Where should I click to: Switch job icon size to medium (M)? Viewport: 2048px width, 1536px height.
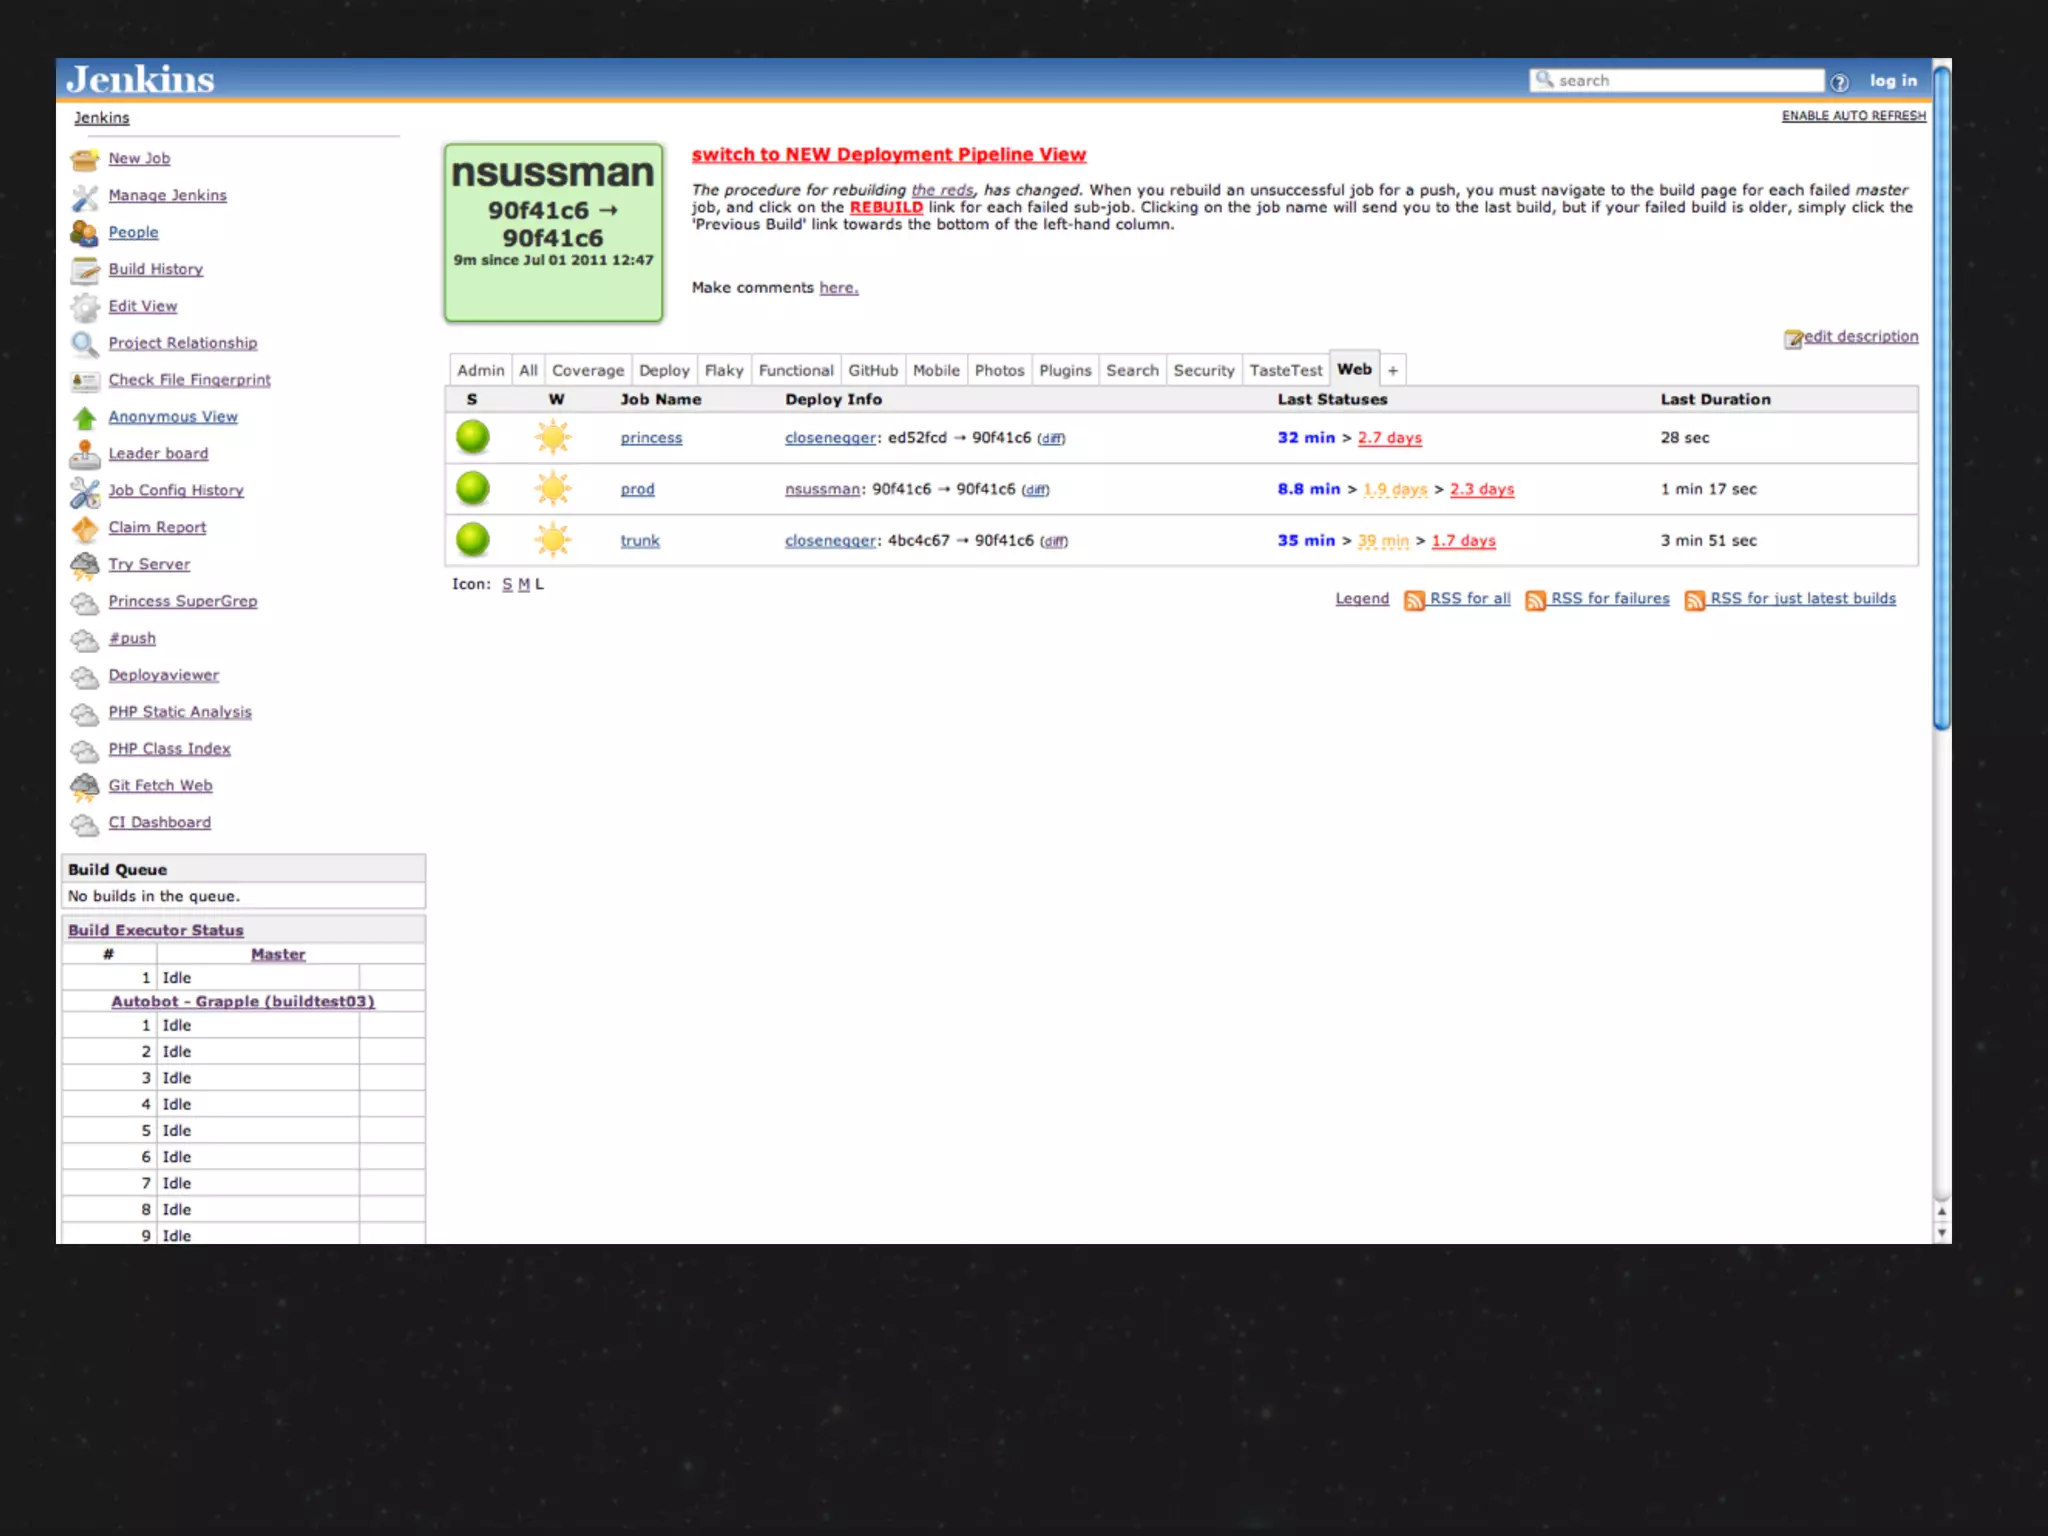click(x=523, y=584)
